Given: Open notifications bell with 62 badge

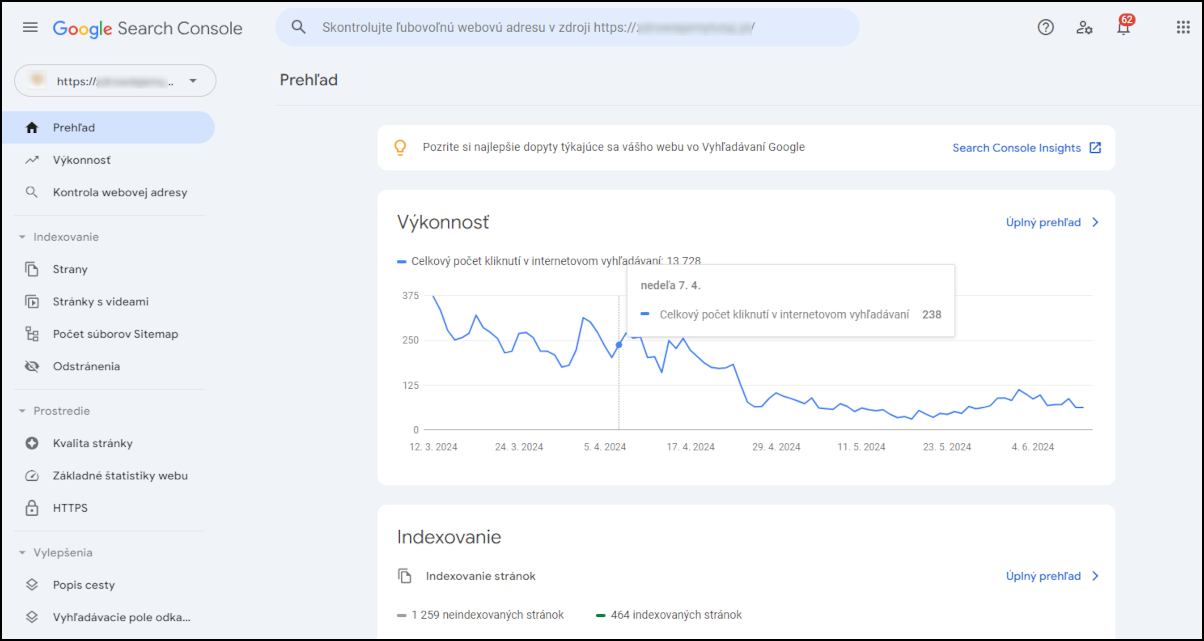Looking at the screenshot, I should pos(1123,28).
